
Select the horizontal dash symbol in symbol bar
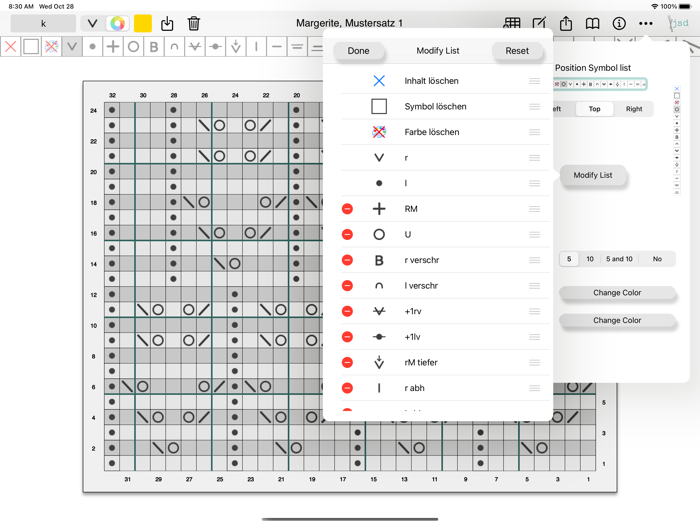[277, 46]
